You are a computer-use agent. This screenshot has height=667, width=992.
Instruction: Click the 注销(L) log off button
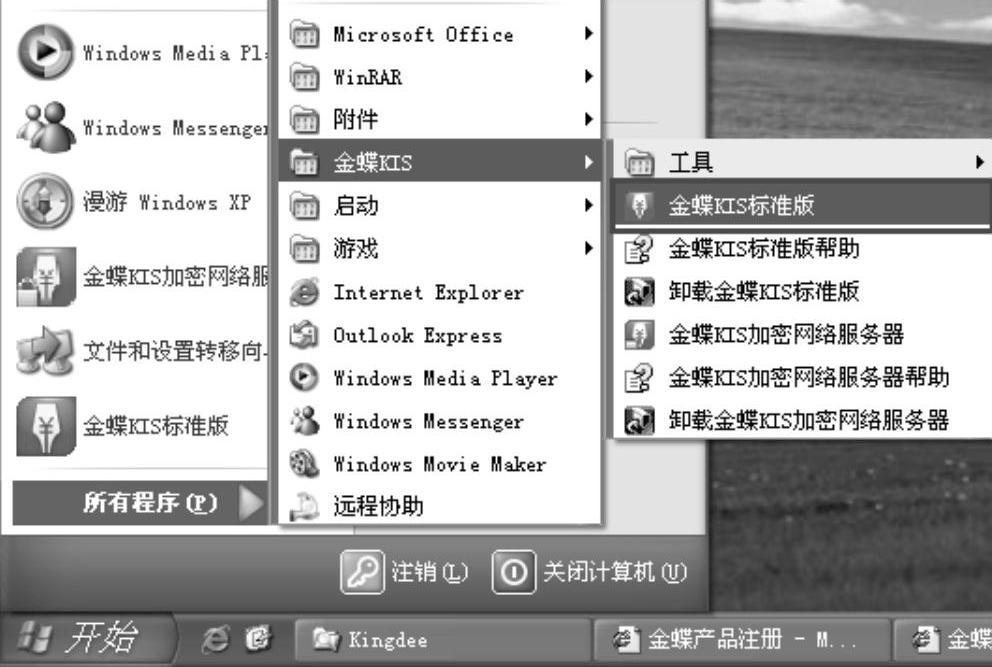pyautogui.click(x=405, y=572)
